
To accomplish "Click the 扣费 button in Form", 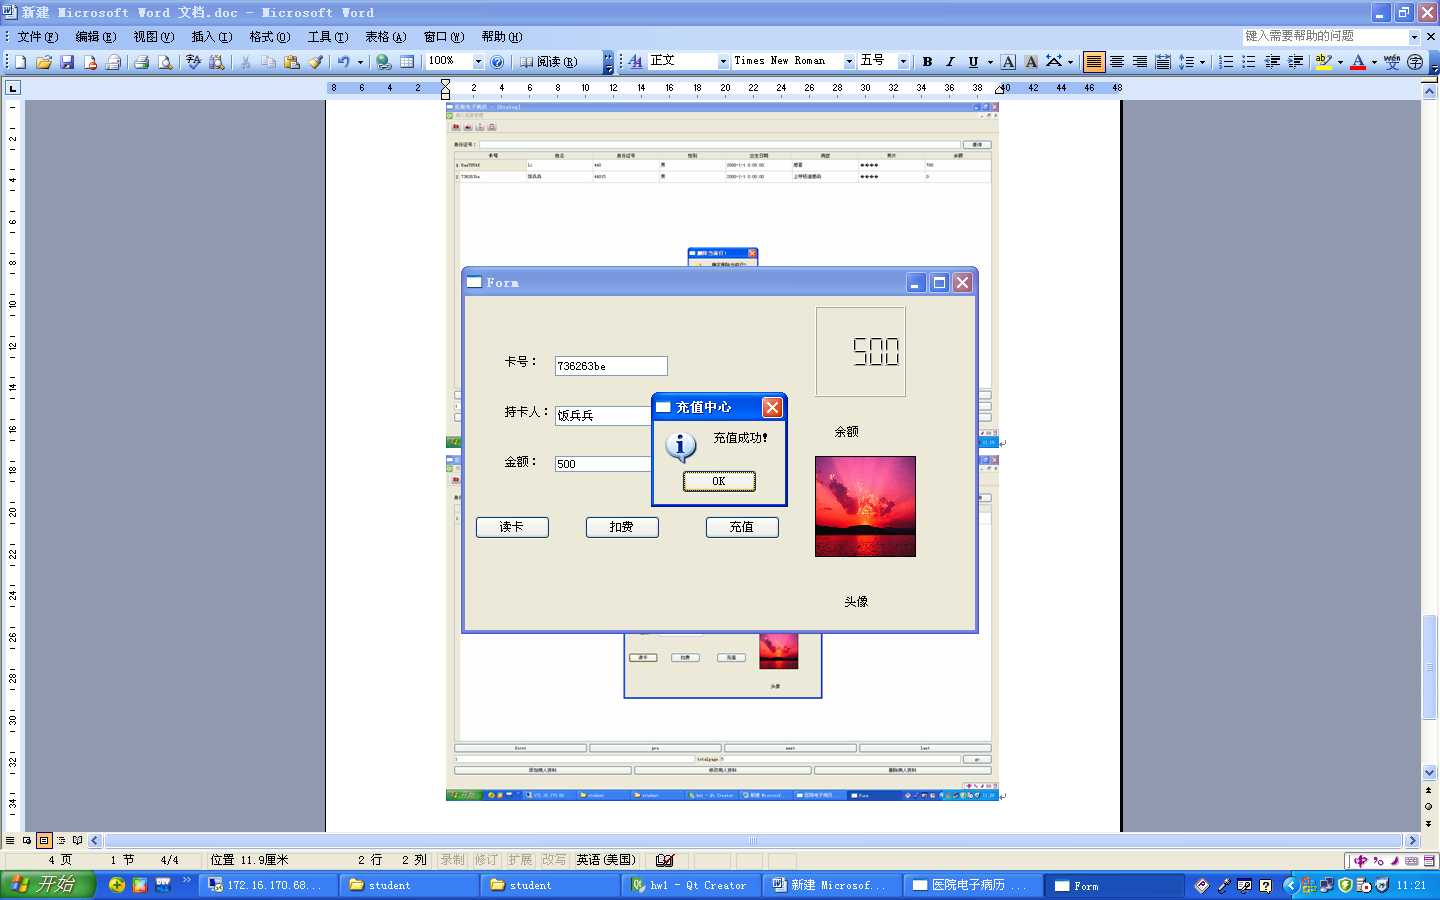I will [622, 527].
